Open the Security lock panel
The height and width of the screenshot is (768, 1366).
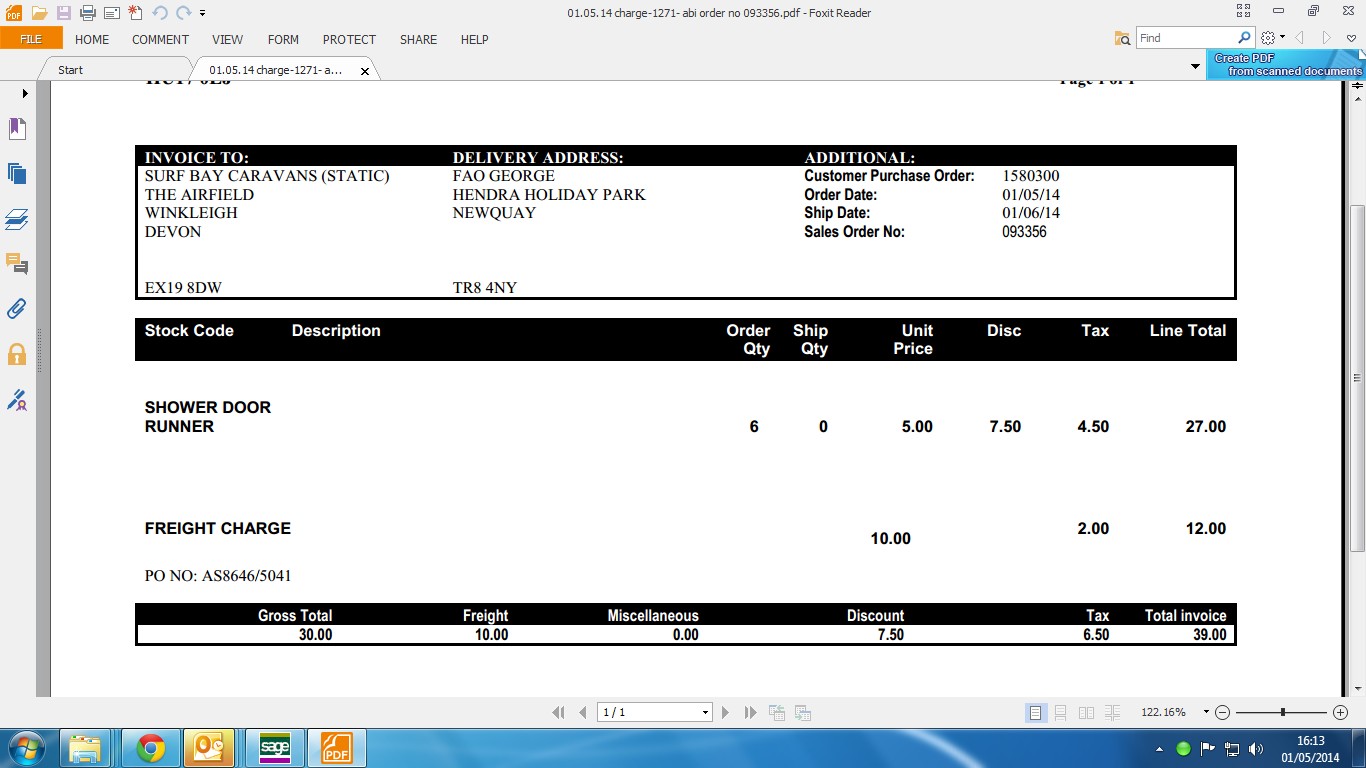pos(17,354)
